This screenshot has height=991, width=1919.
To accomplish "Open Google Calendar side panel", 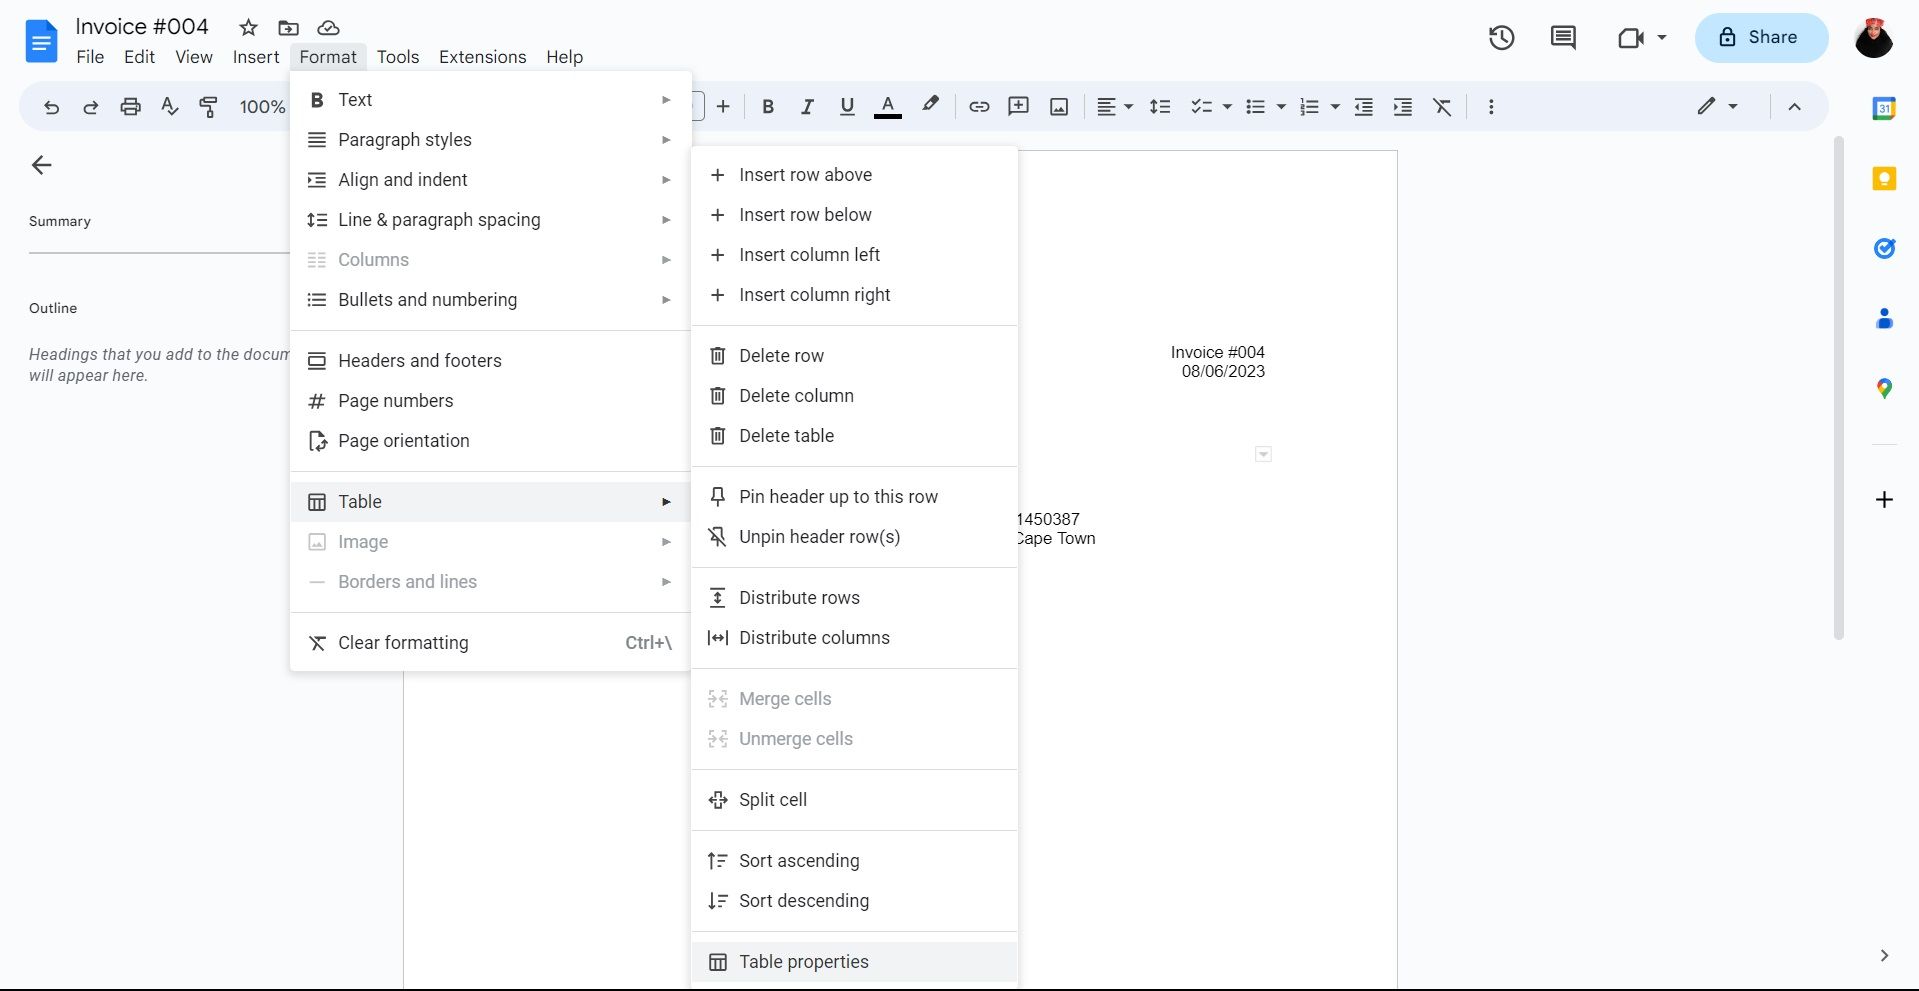I will (1884, 109).
